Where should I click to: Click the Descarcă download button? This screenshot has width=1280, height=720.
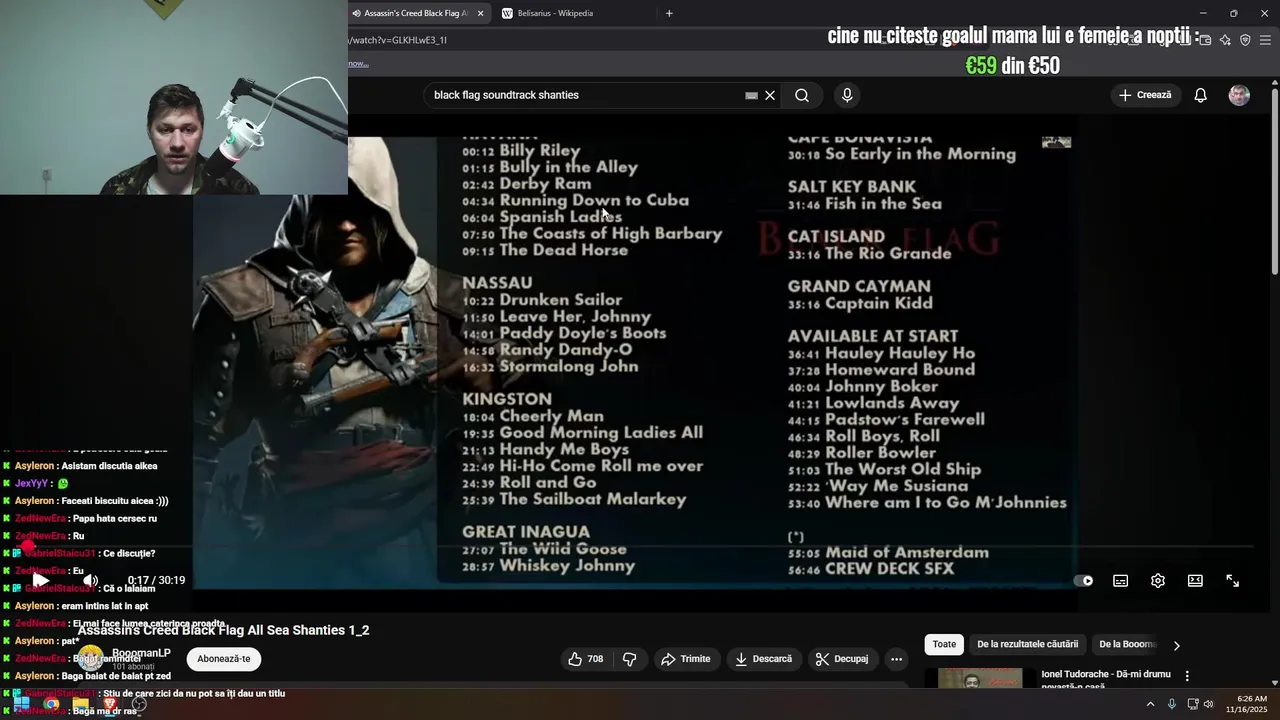(x=763, y=659)
